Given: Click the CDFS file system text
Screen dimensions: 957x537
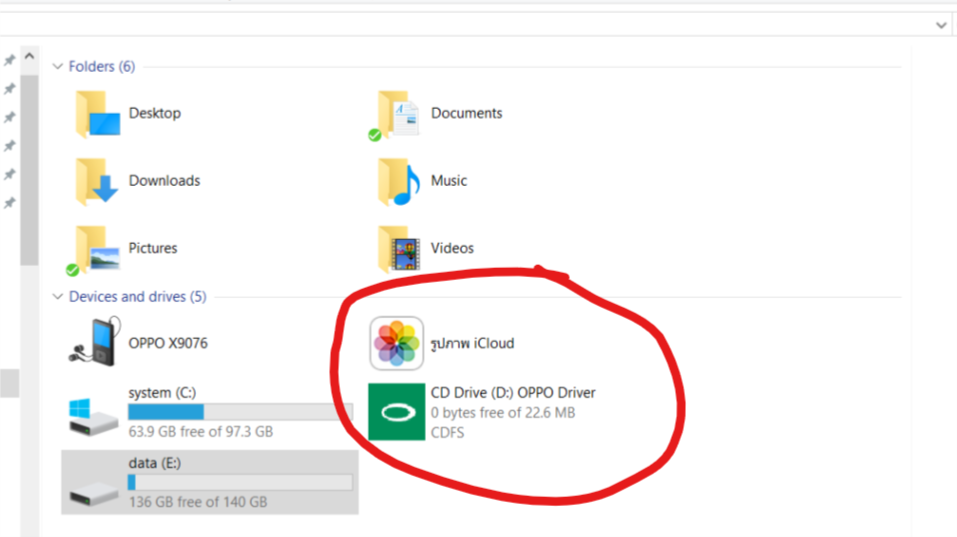Looking at the screenshot, I should (x=447, y=432).
